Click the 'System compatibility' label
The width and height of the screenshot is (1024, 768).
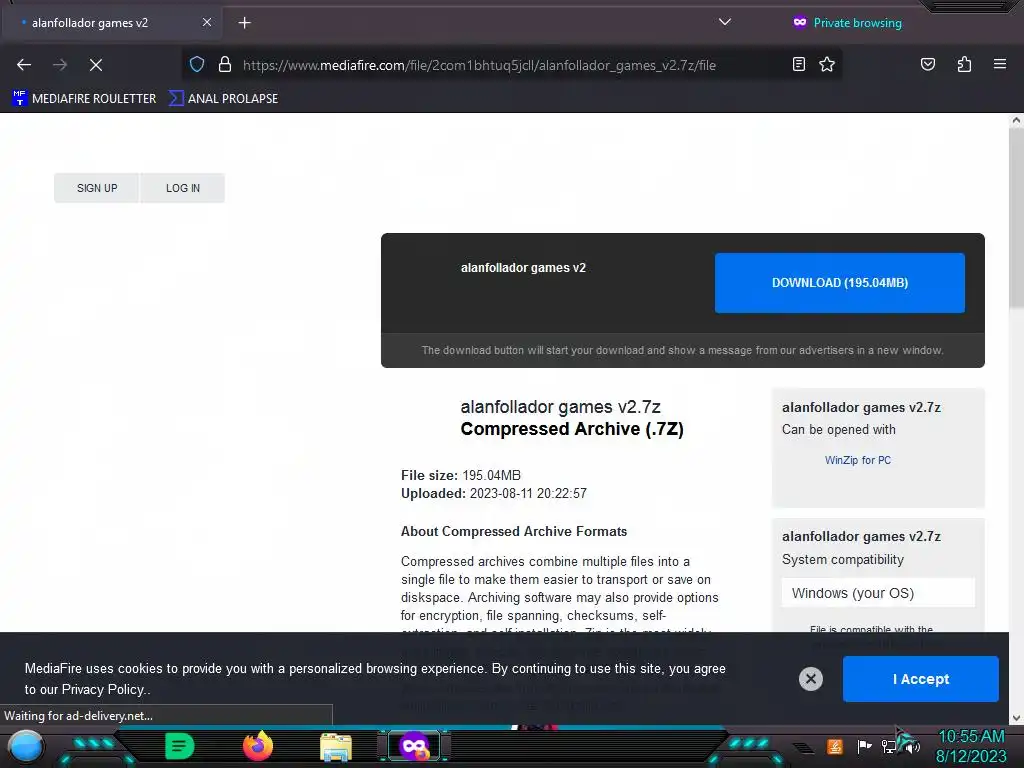[843, 560]
